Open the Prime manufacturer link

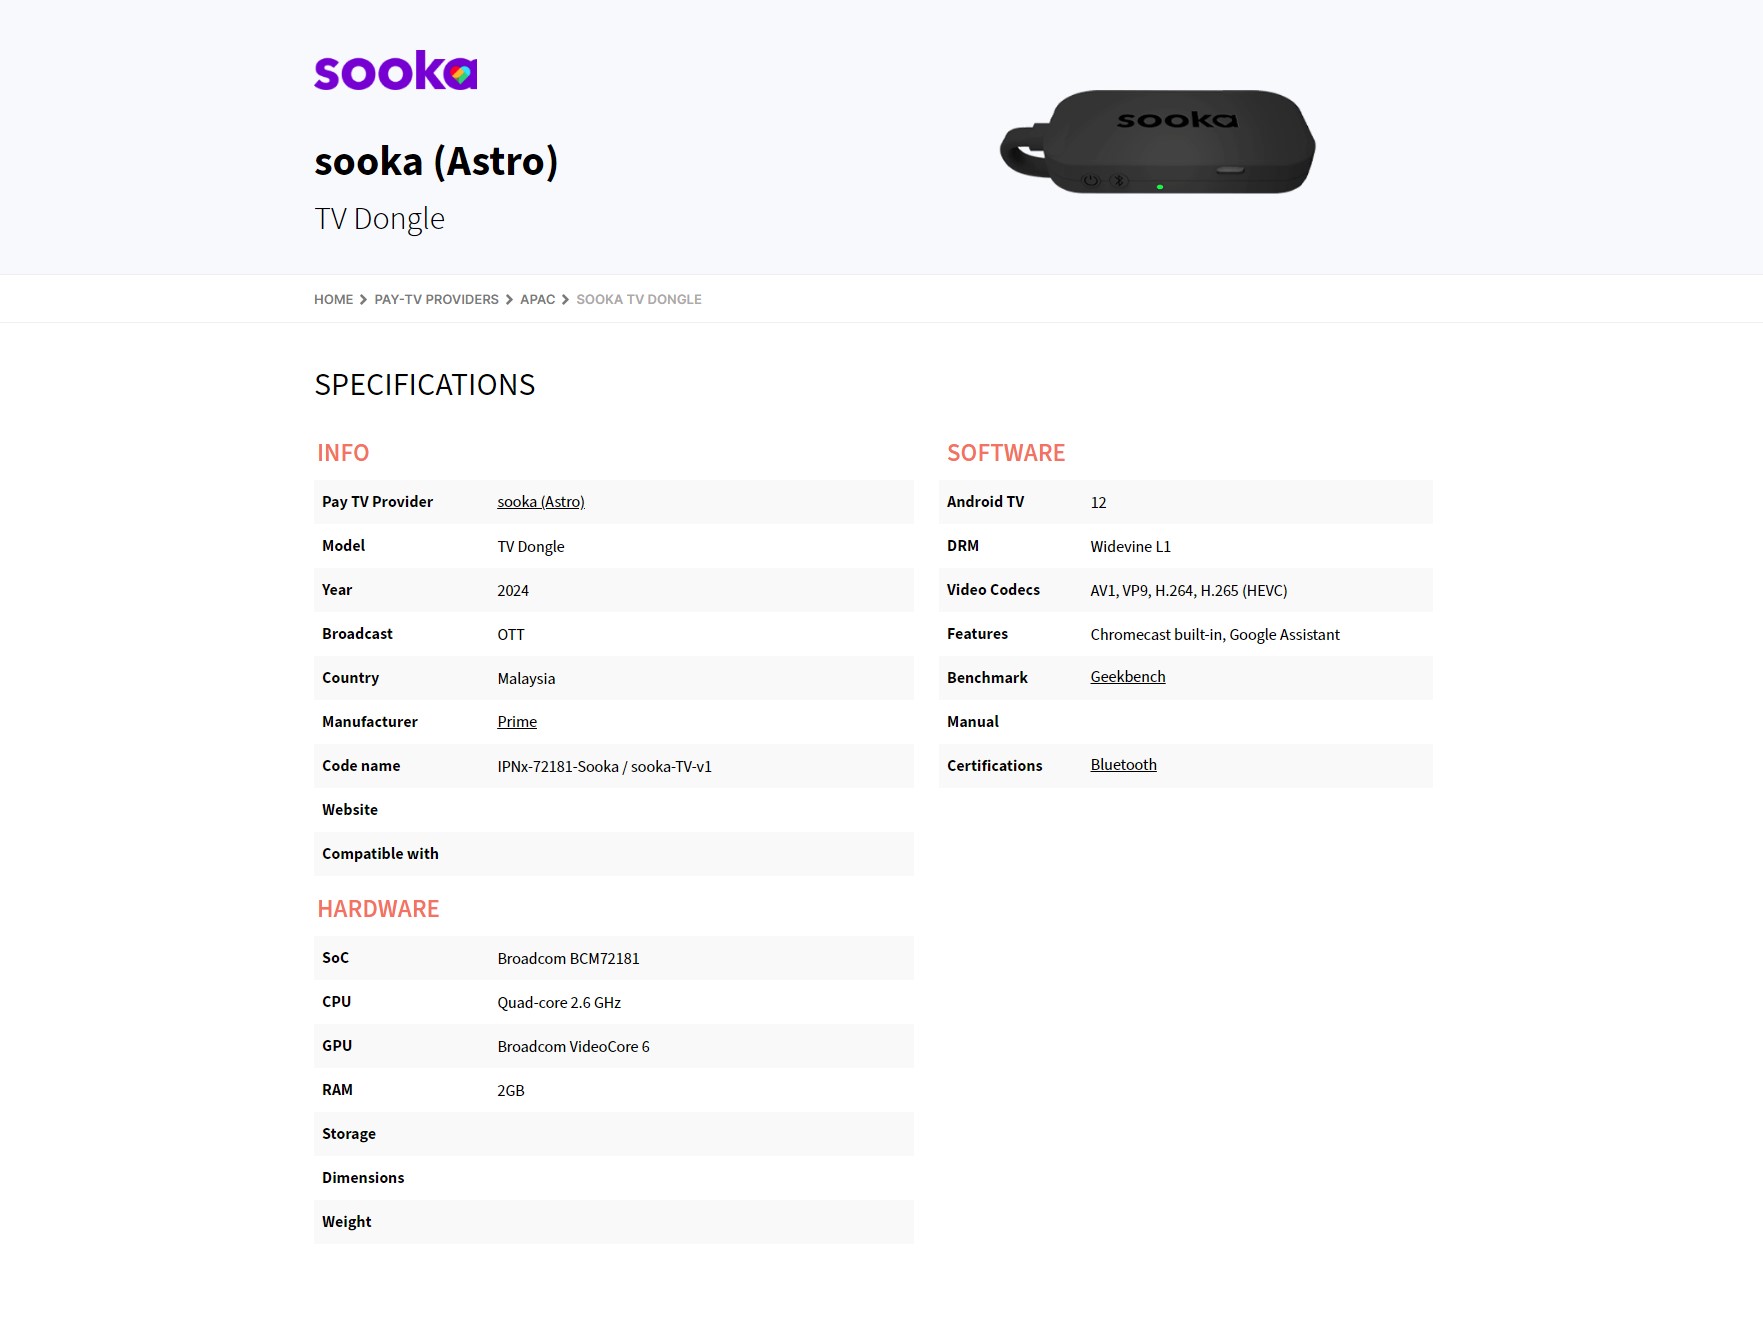(517, 722)
